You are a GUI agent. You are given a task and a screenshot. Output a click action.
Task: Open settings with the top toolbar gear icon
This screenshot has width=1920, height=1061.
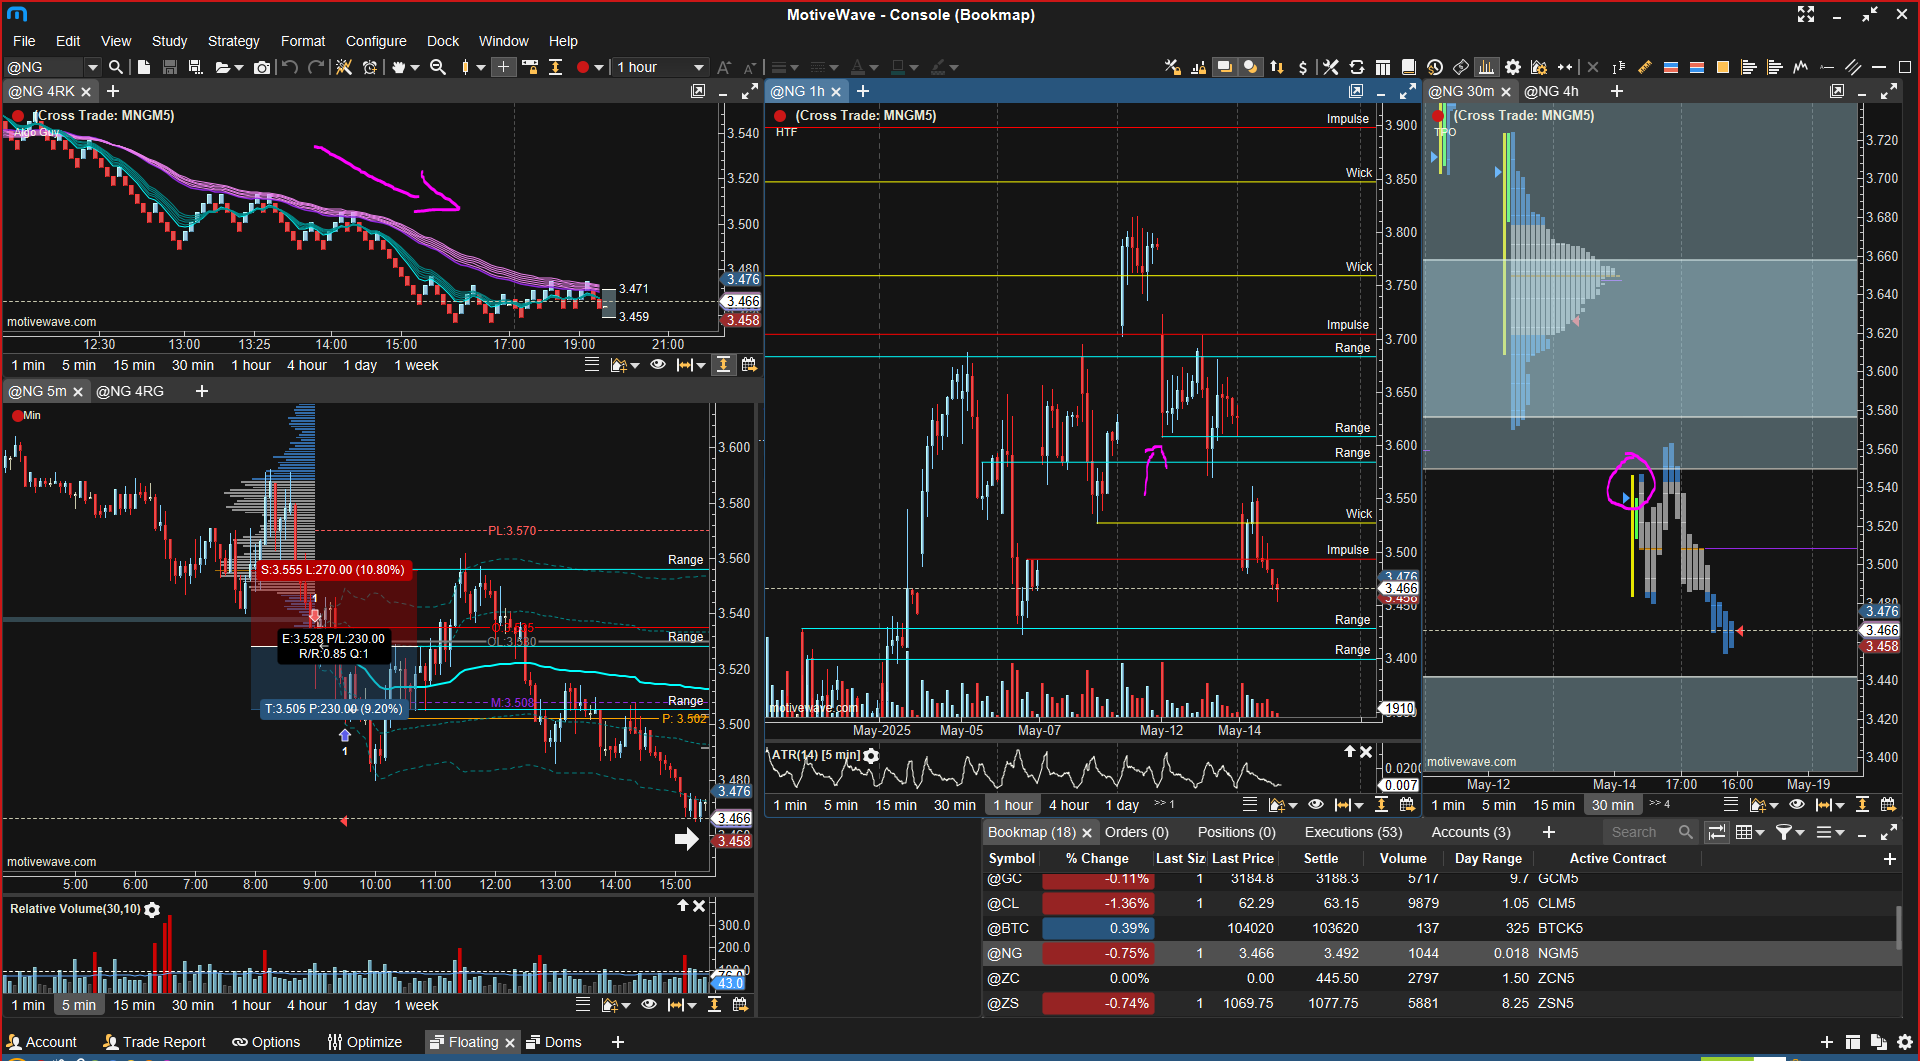(x=1513, y=67)
